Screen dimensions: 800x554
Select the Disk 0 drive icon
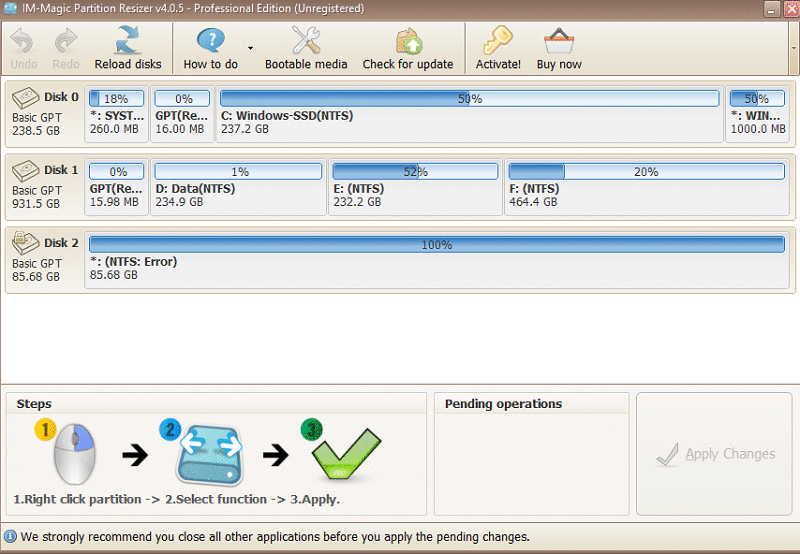pyautogui.click(x=25, y=98)
